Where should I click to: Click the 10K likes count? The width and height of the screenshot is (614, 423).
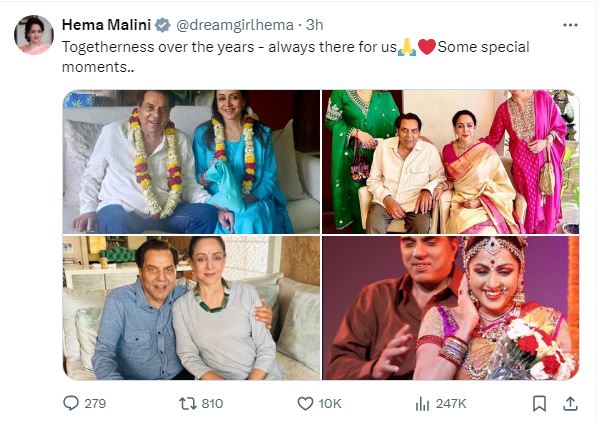click(330, 404)
